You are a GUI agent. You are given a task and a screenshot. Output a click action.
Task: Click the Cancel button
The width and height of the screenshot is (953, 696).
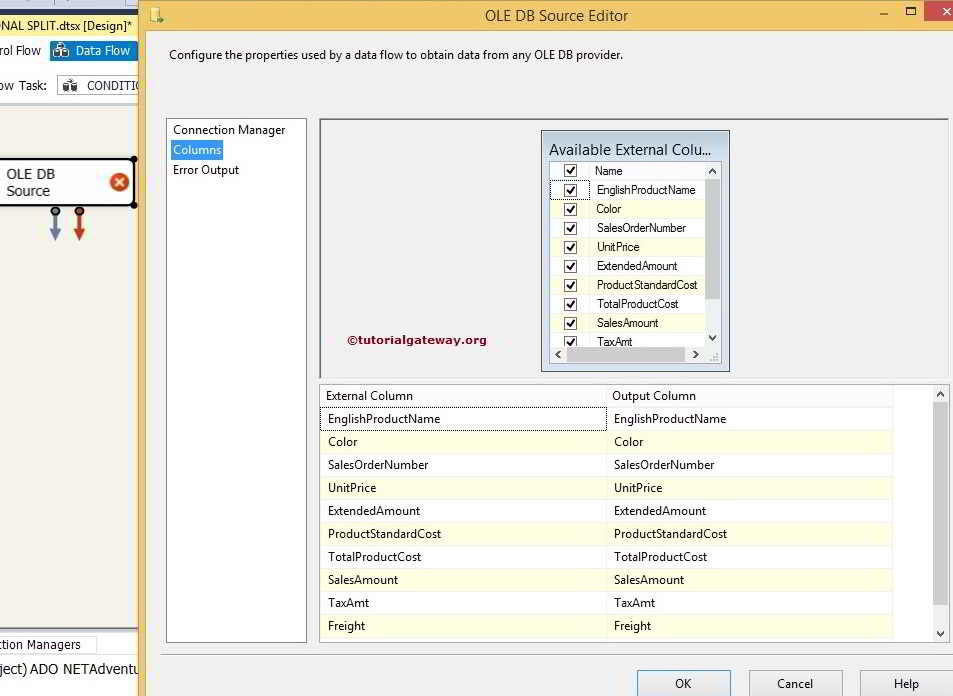point(795,683)
